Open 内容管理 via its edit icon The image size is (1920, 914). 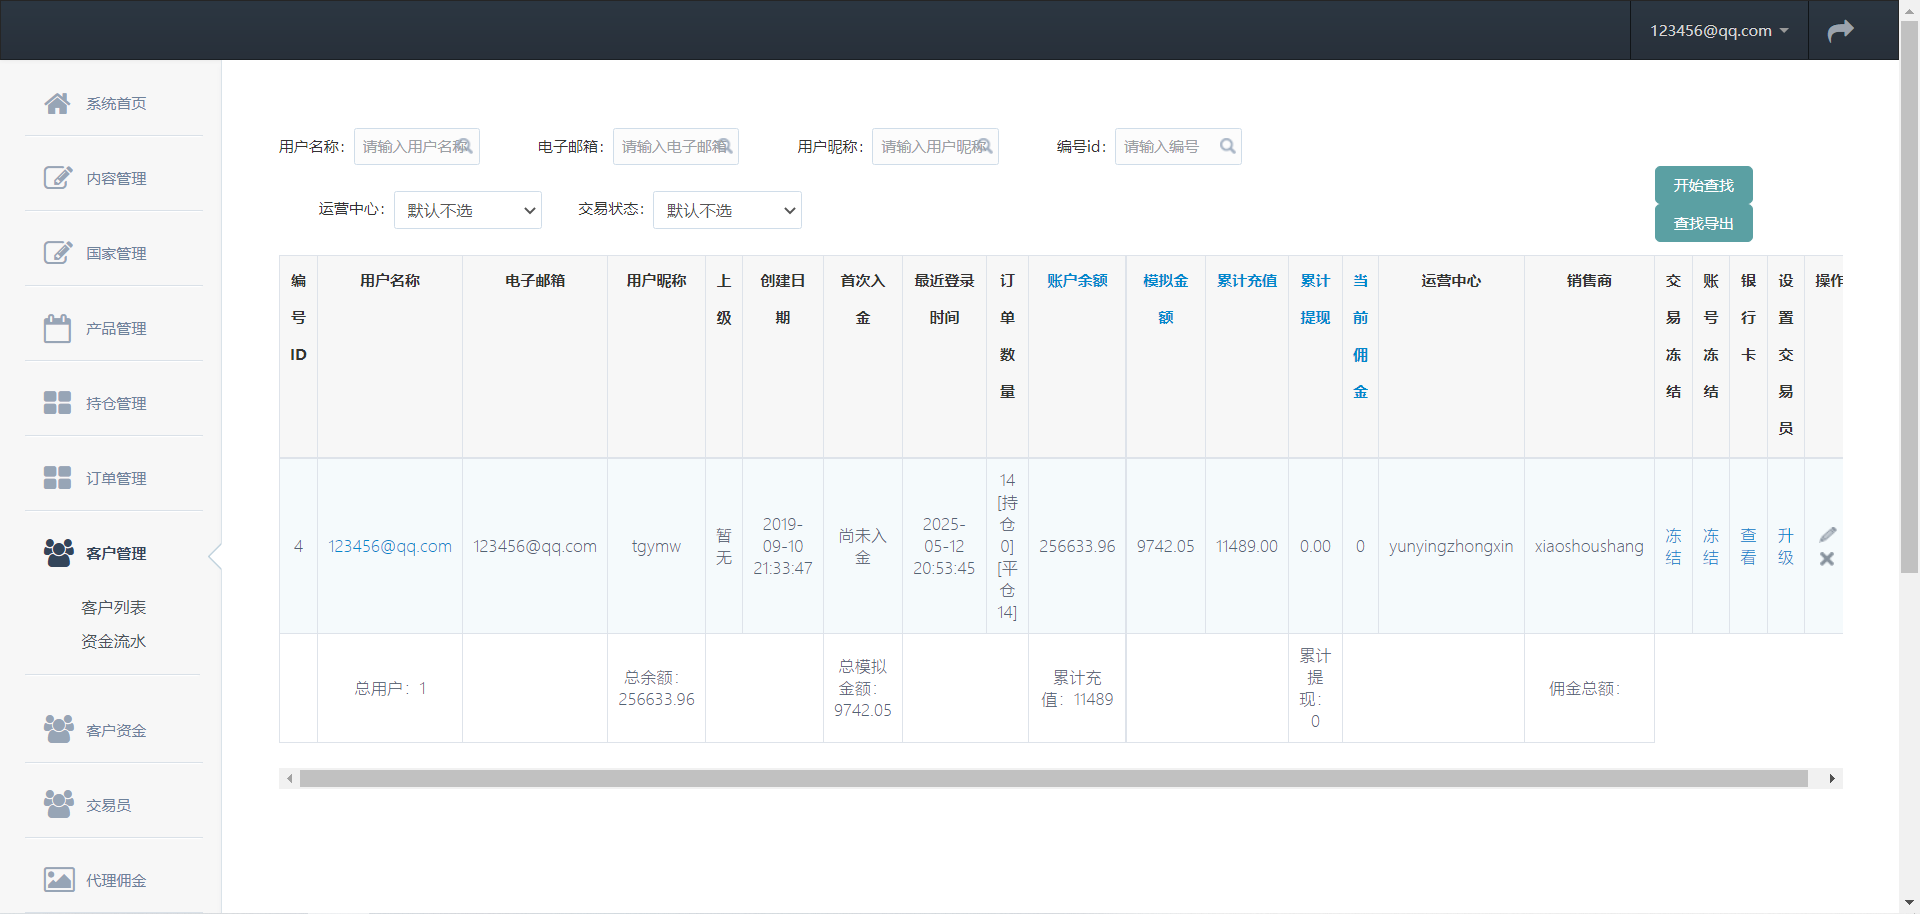pos(57,177)
